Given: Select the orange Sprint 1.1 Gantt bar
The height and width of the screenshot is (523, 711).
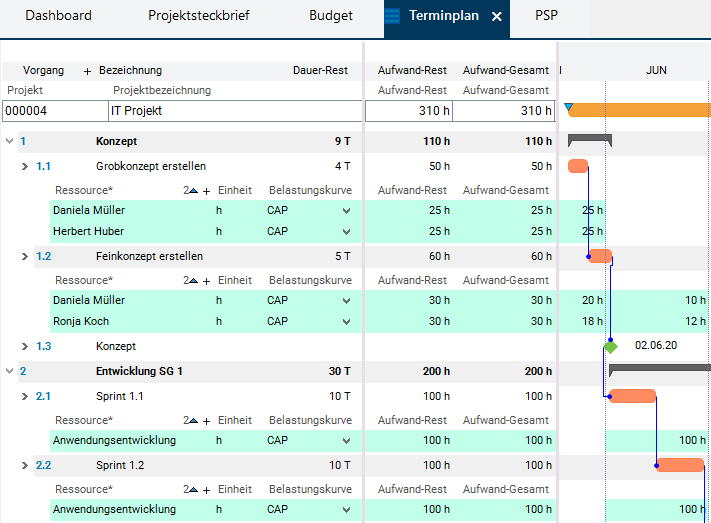Looking at the screenshot, I should tap(632, 396).
